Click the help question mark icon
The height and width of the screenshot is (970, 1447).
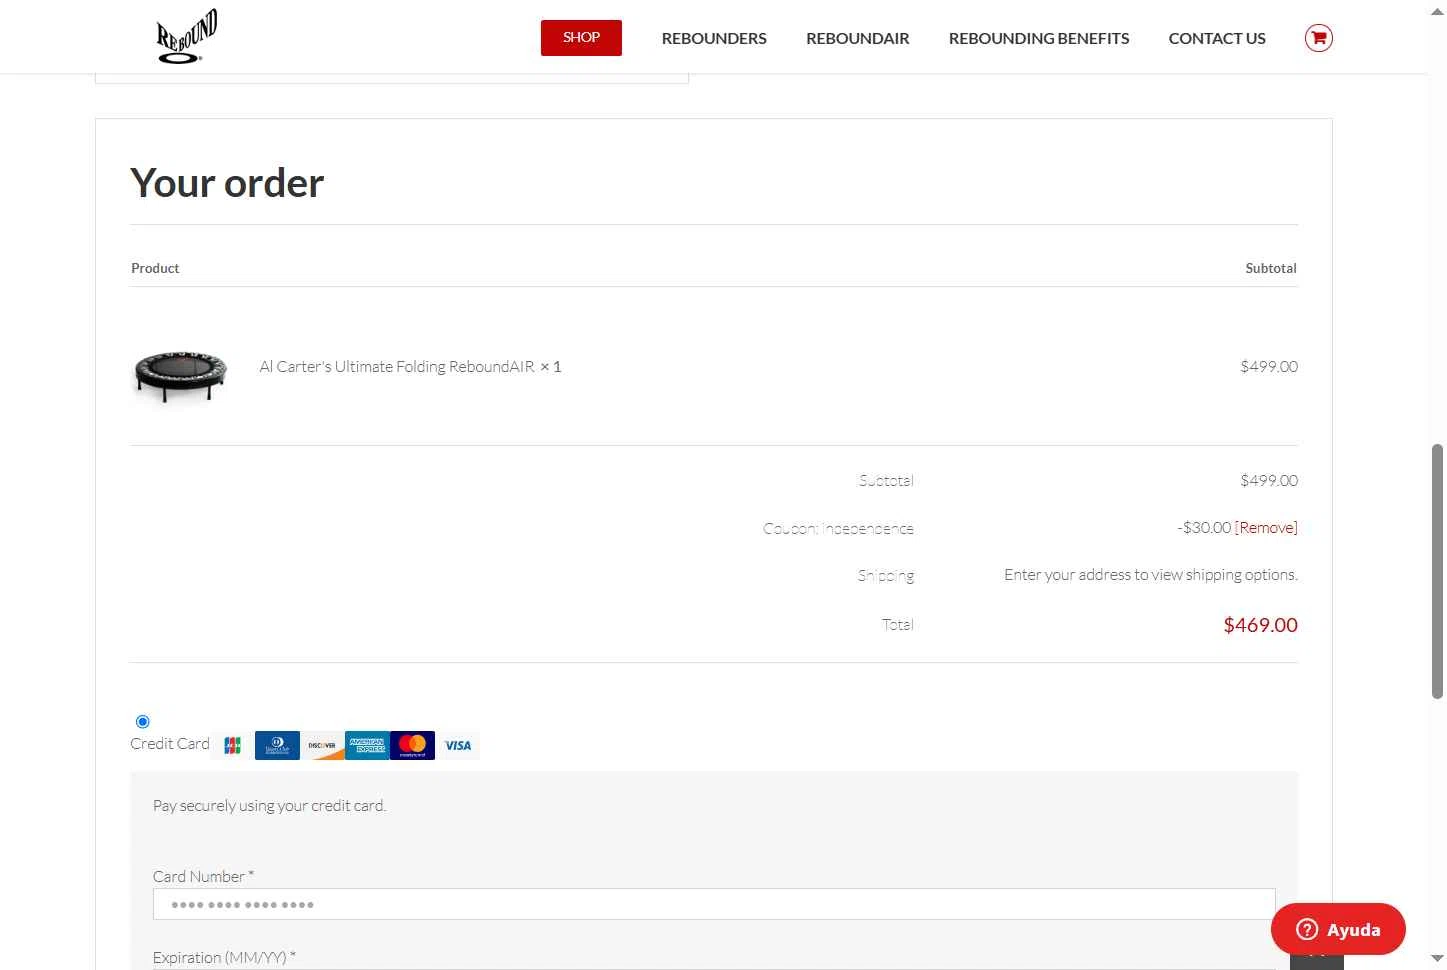pos(1306,930)
